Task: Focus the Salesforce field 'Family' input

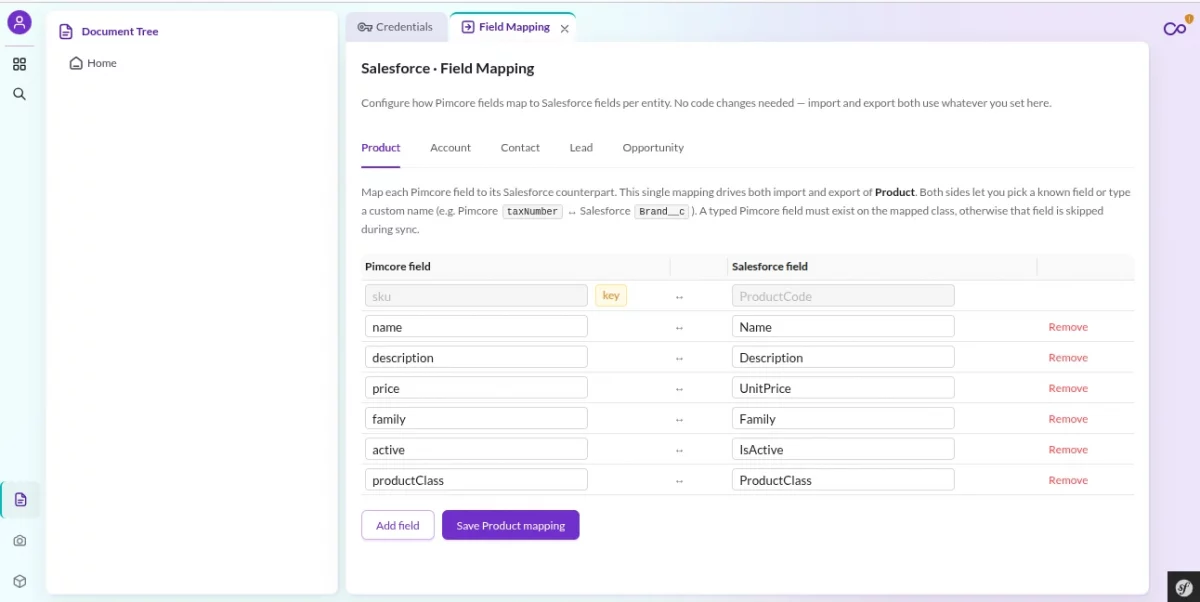Action: tap(843, 419)
